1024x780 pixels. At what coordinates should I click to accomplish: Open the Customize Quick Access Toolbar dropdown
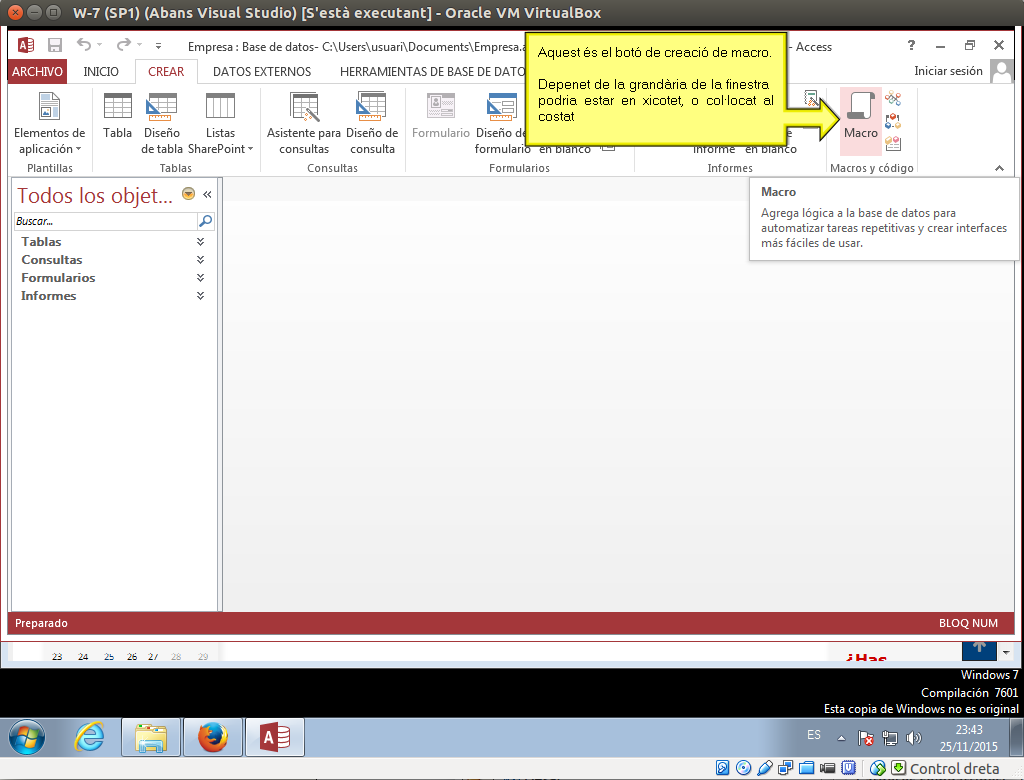point(158,46)
